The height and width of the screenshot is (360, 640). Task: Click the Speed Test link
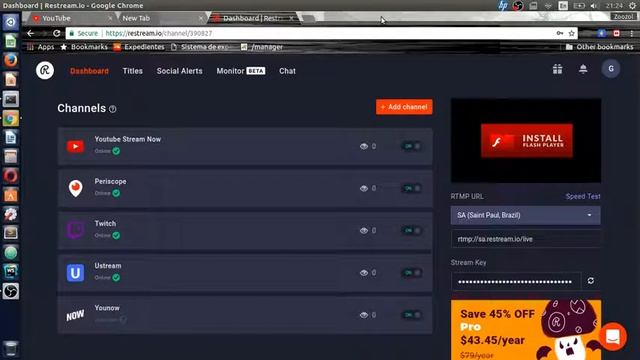(x=583, y=196)
